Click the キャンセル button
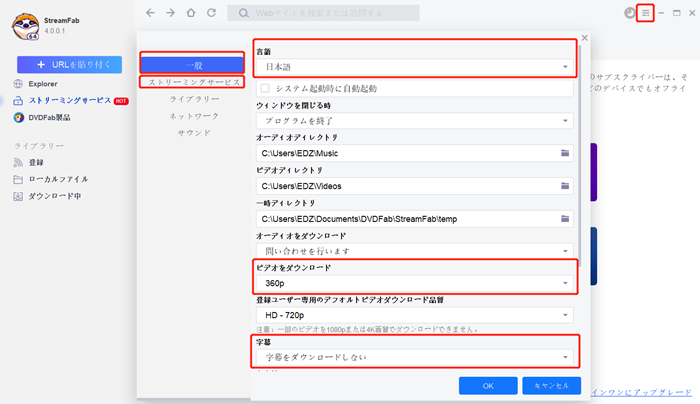Screen dimensions: 700x404 coord(551,385)
